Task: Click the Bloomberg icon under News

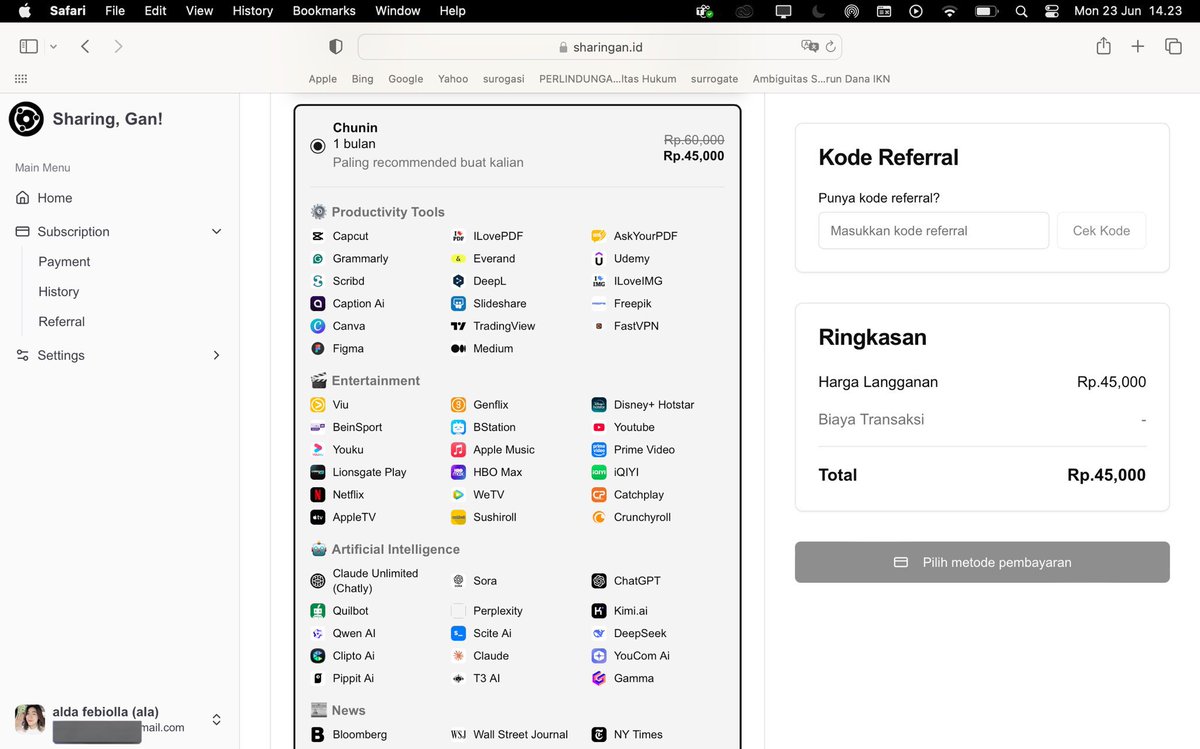Action: pyautogui.click(x=317, y=734)
